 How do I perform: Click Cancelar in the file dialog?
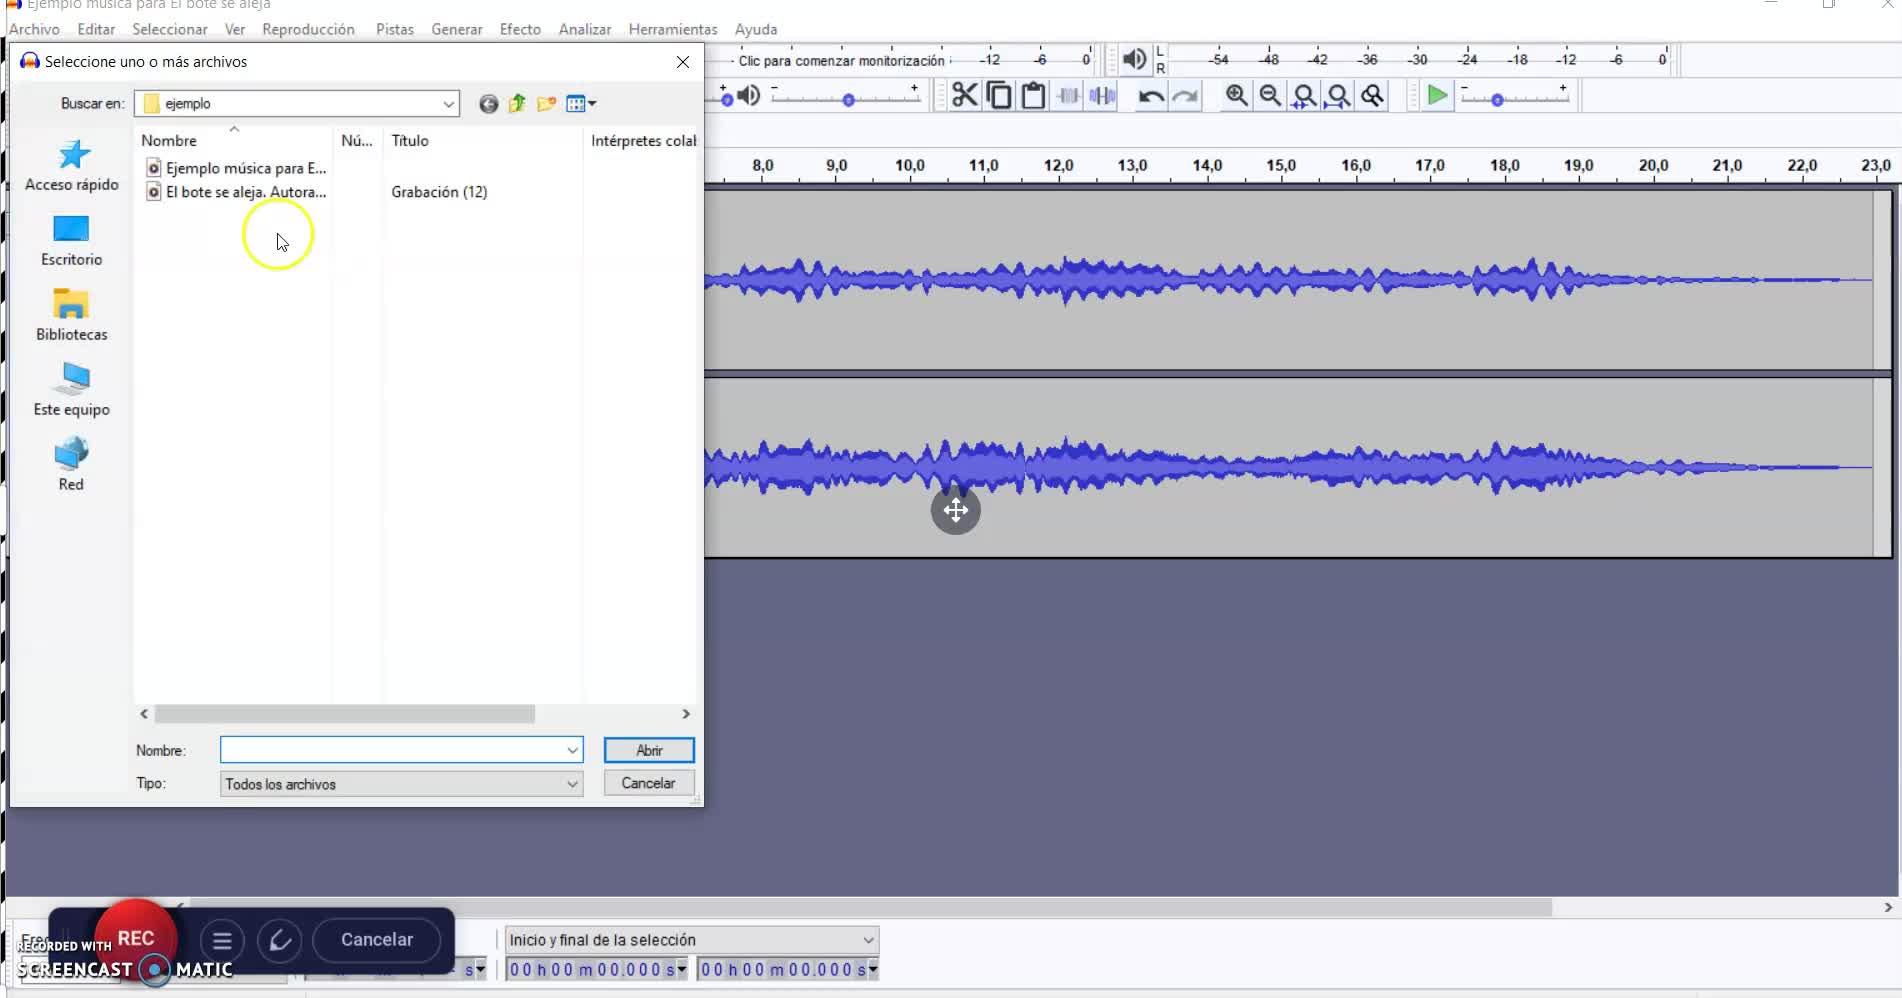click(x=648, y=783)
